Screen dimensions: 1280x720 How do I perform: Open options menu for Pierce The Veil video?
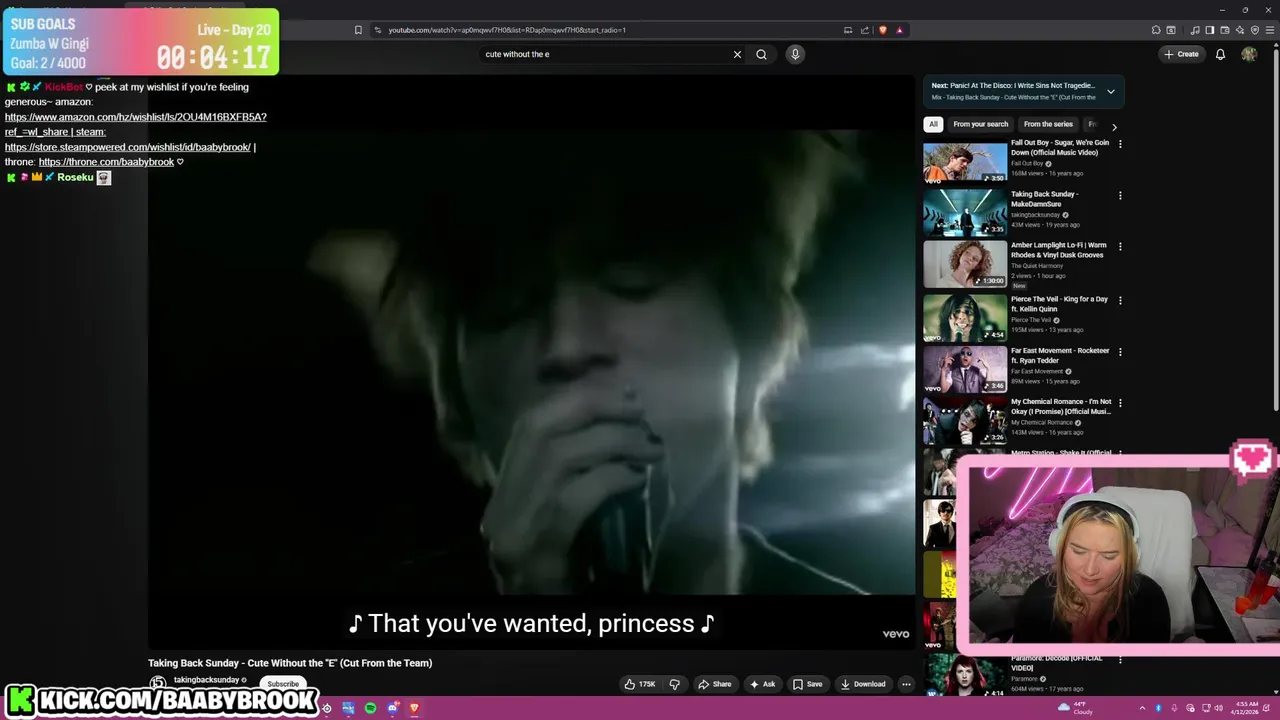pos(1120,300)
